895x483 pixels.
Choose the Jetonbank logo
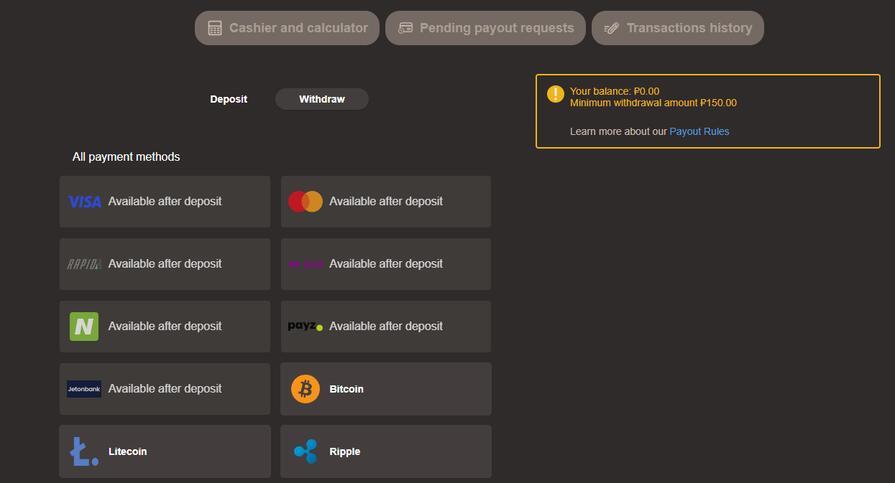click(x=84, y=389)
